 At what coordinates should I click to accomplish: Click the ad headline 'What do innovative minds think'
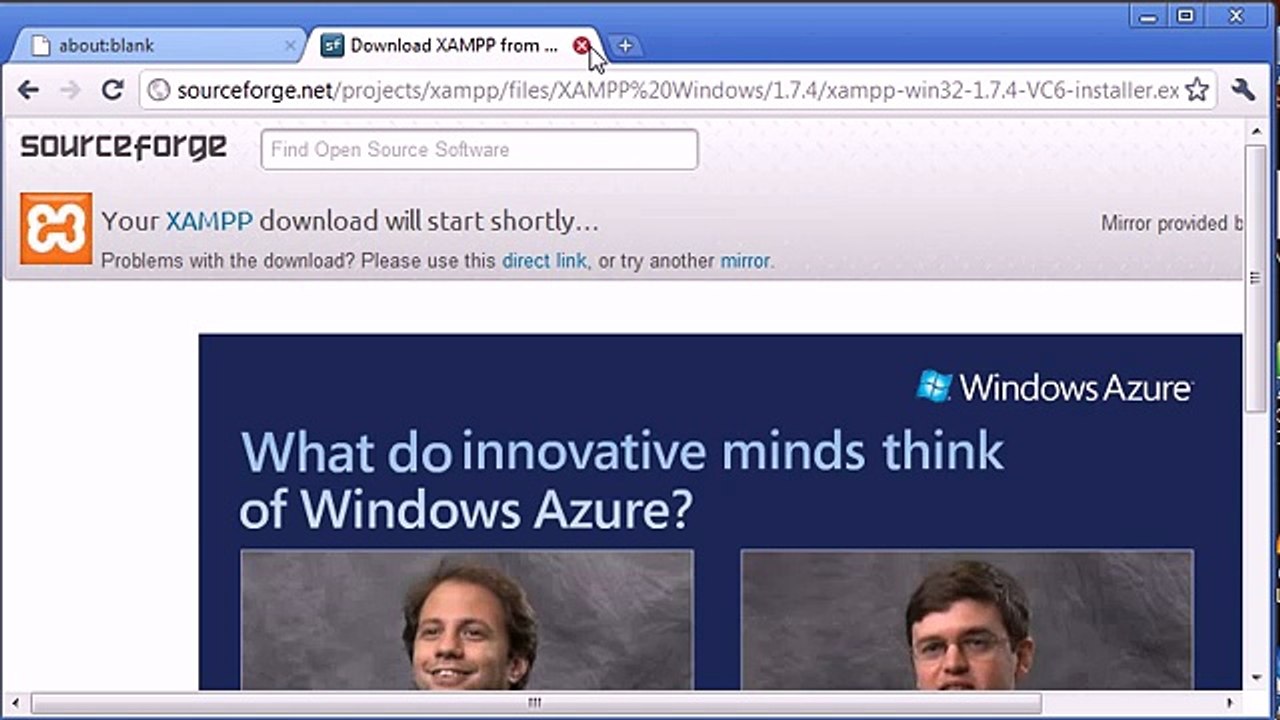point(622,452)
